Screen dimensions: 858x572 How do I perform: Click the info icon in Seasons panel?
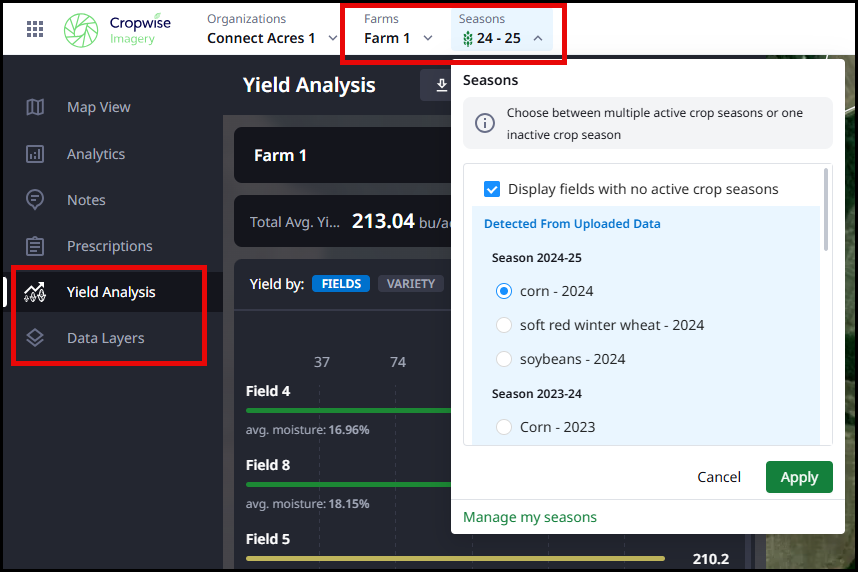[x=485, y=123]
